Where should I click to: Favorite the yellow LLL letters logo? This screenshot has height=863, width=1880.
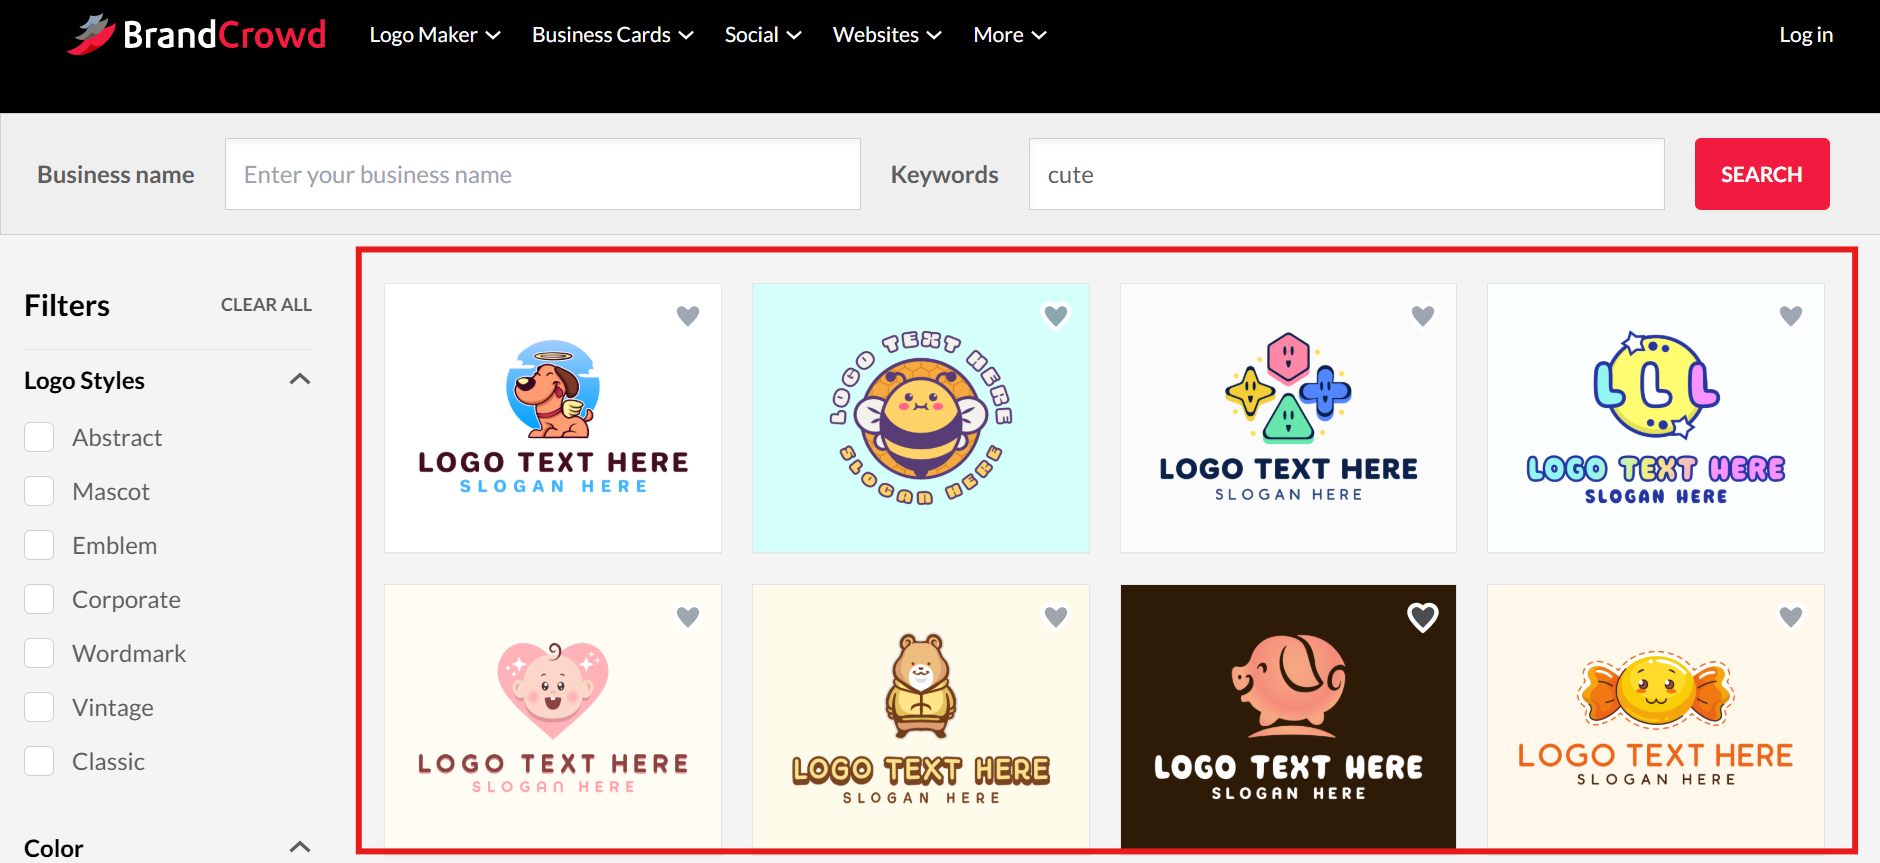[x=1791, y=316]
